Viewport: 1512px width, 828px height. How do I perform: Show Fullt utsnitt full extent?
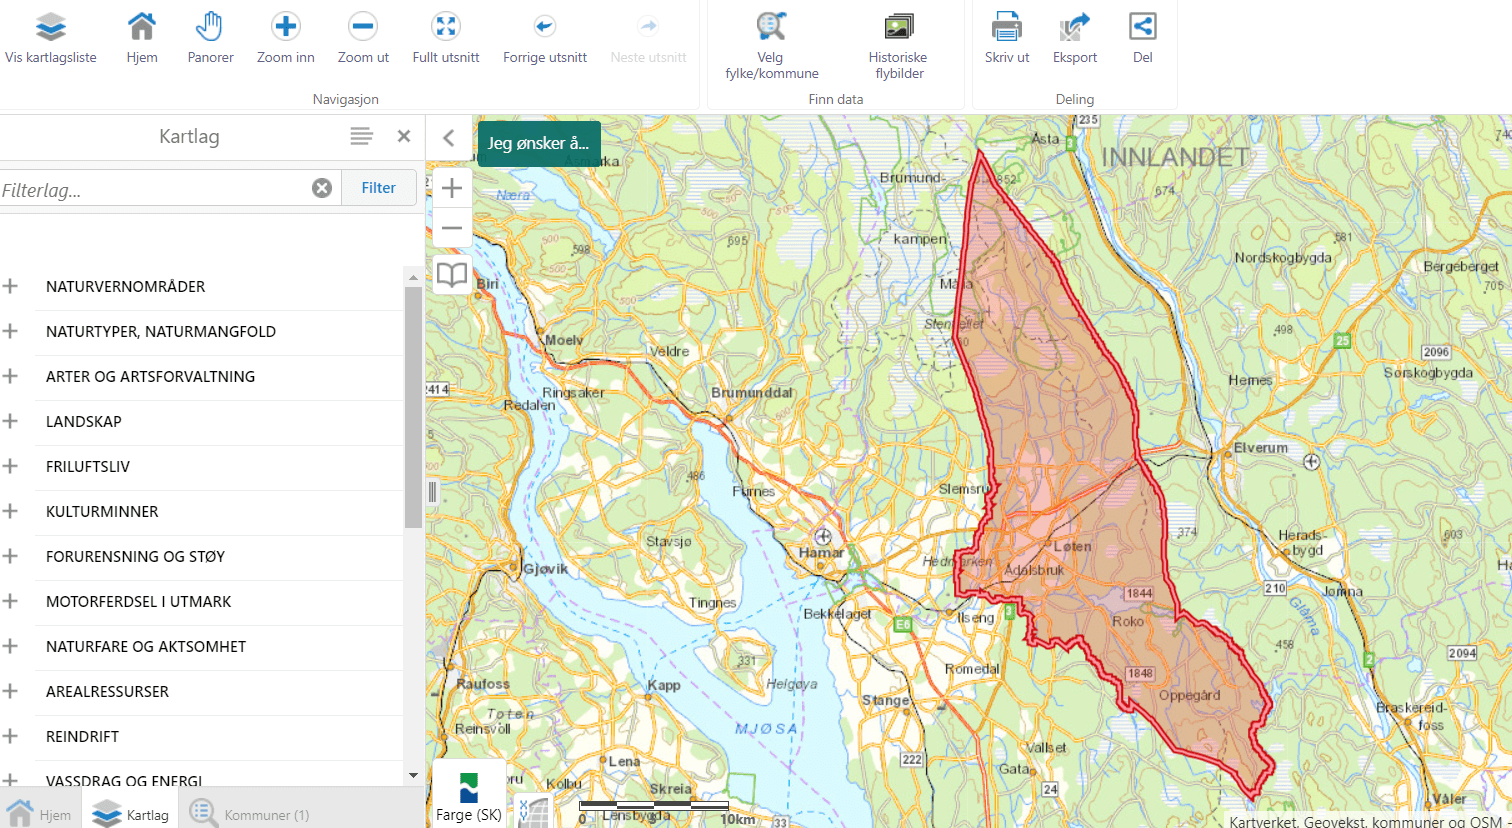[x=446, y=39]
